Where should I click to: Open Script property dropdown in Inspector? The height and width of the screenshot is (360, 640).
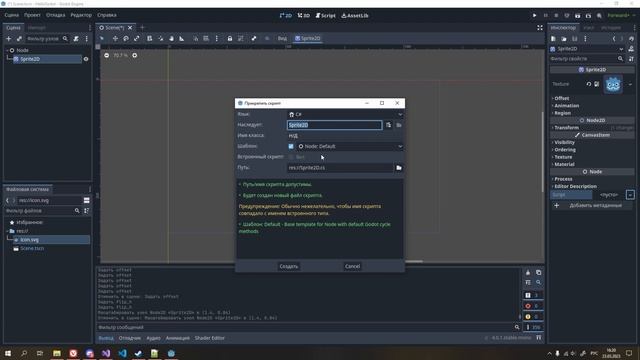pyautogui.click(x=630, y=195)
